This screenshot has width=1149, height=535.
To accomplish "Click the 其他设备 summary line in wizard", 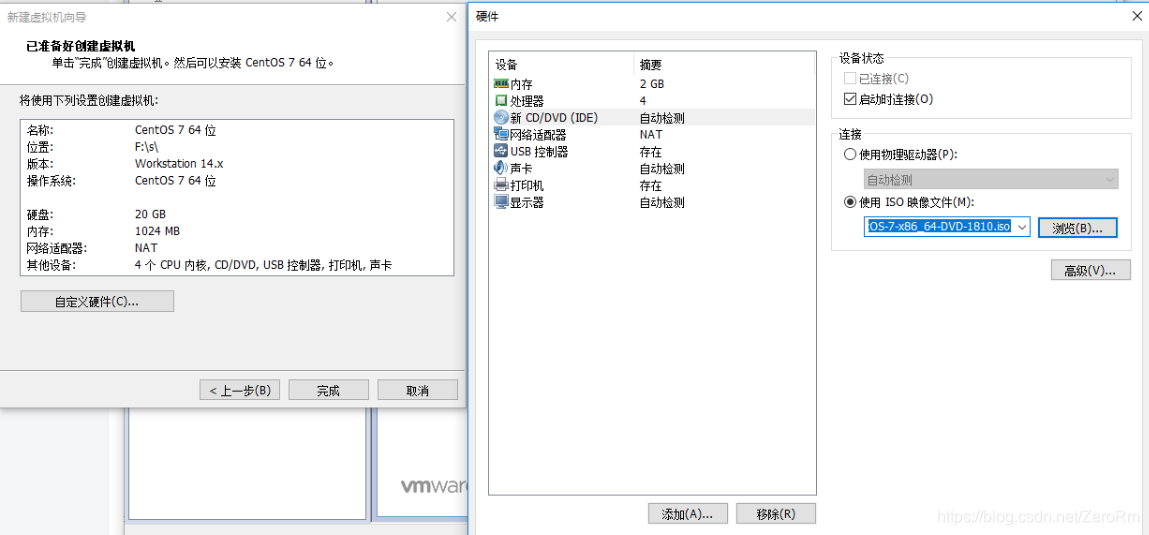I will (x=209, y=265).
